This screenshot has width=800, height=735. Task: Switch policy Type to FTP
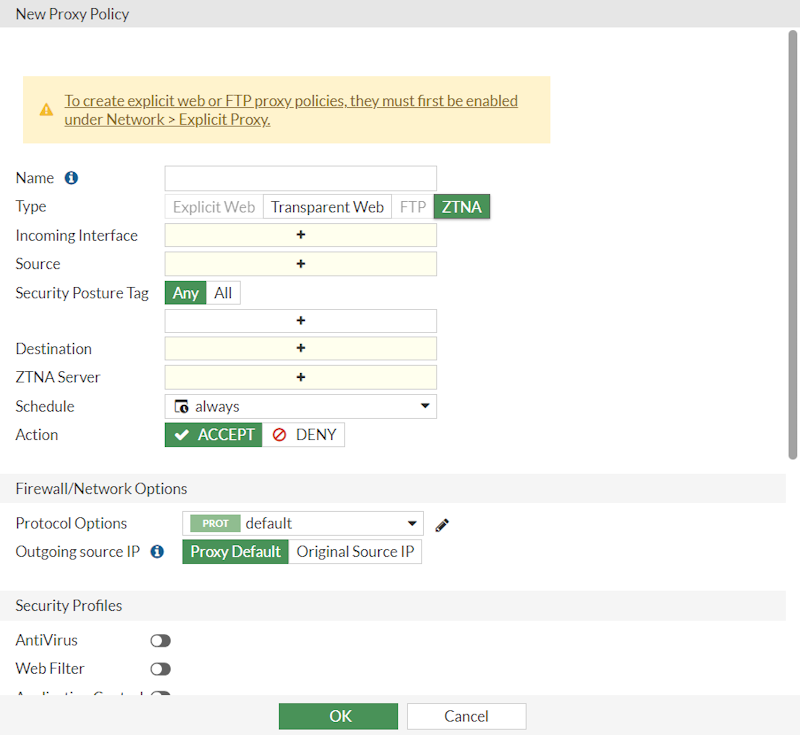tap(412, 206)
